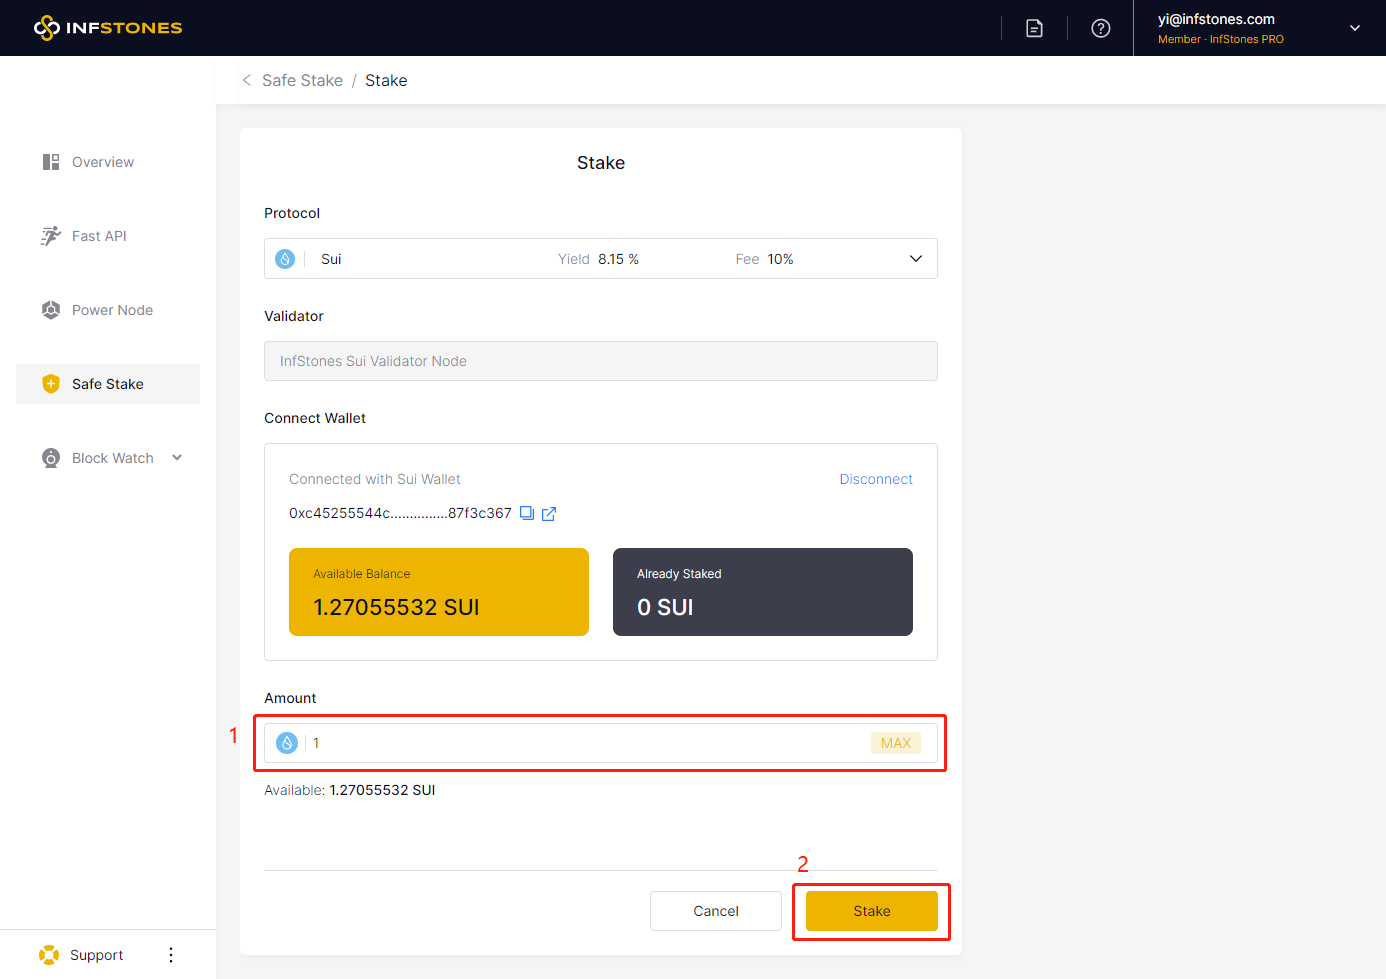
Task: Click Disconnect wallet link
Action: tap(876, 479)
